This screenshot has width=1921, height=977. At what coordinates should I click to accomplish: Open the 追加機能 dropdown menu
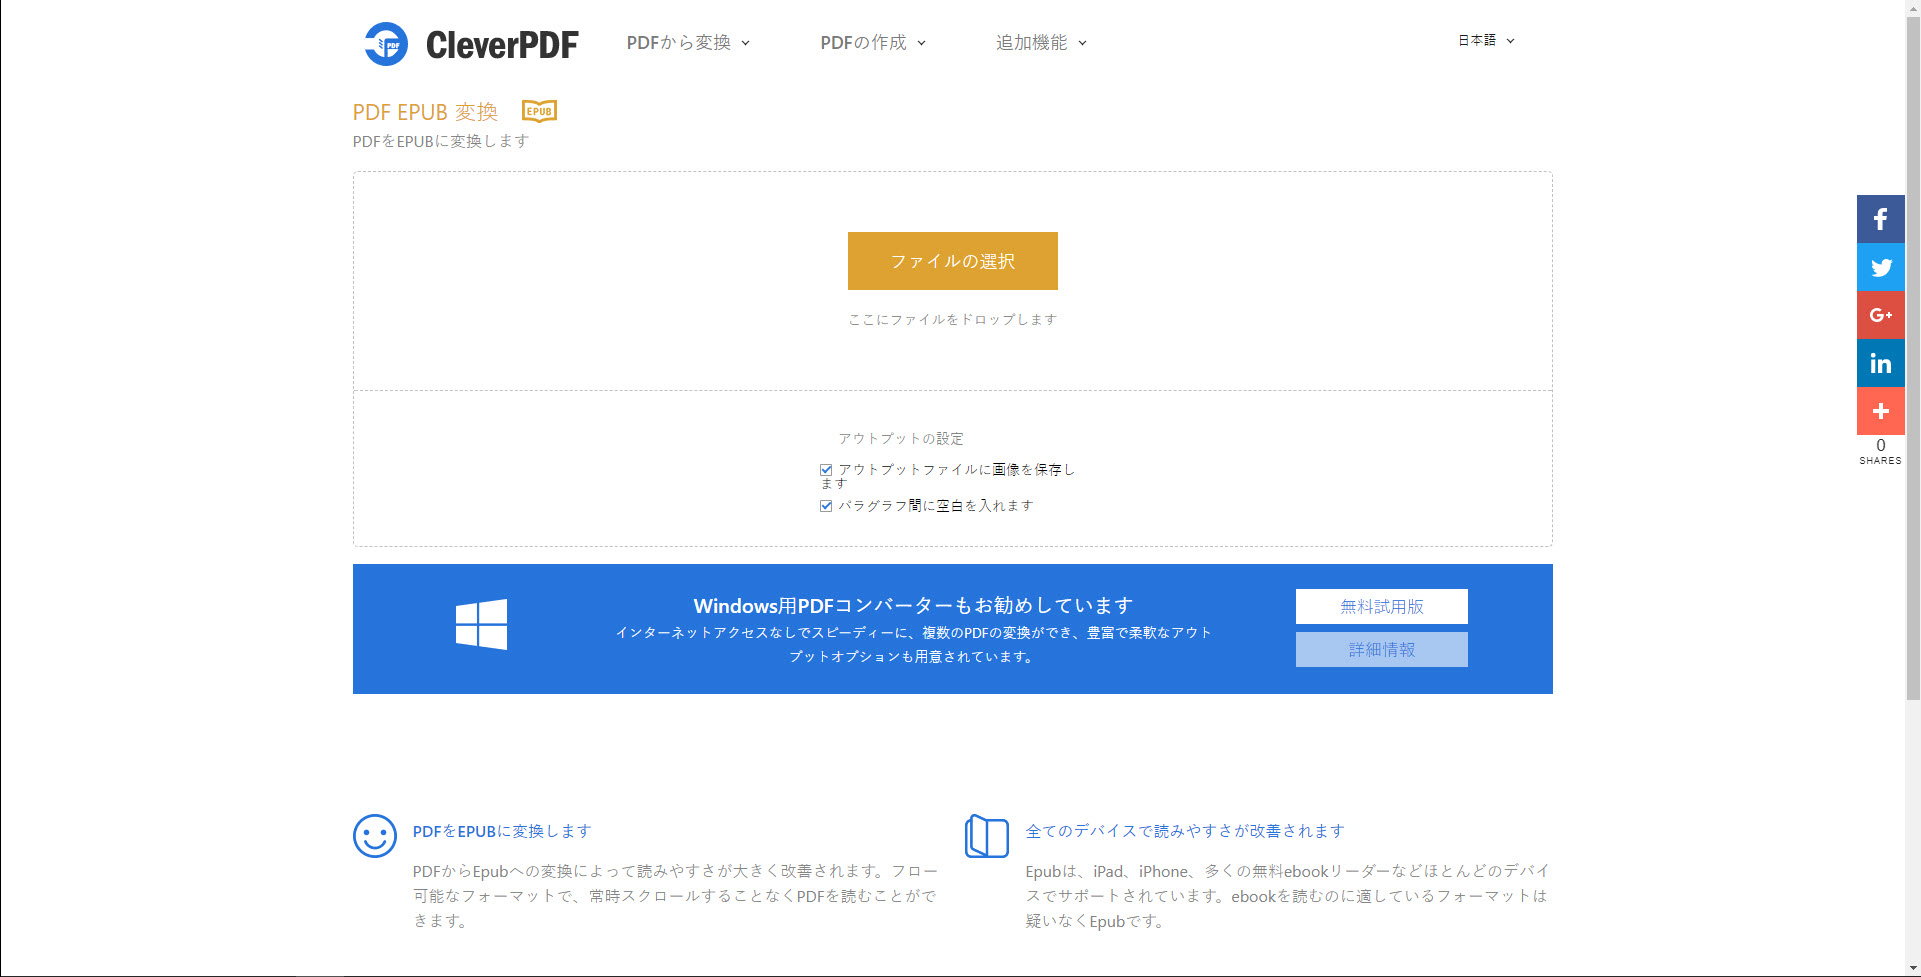[x=1041, y=42]
